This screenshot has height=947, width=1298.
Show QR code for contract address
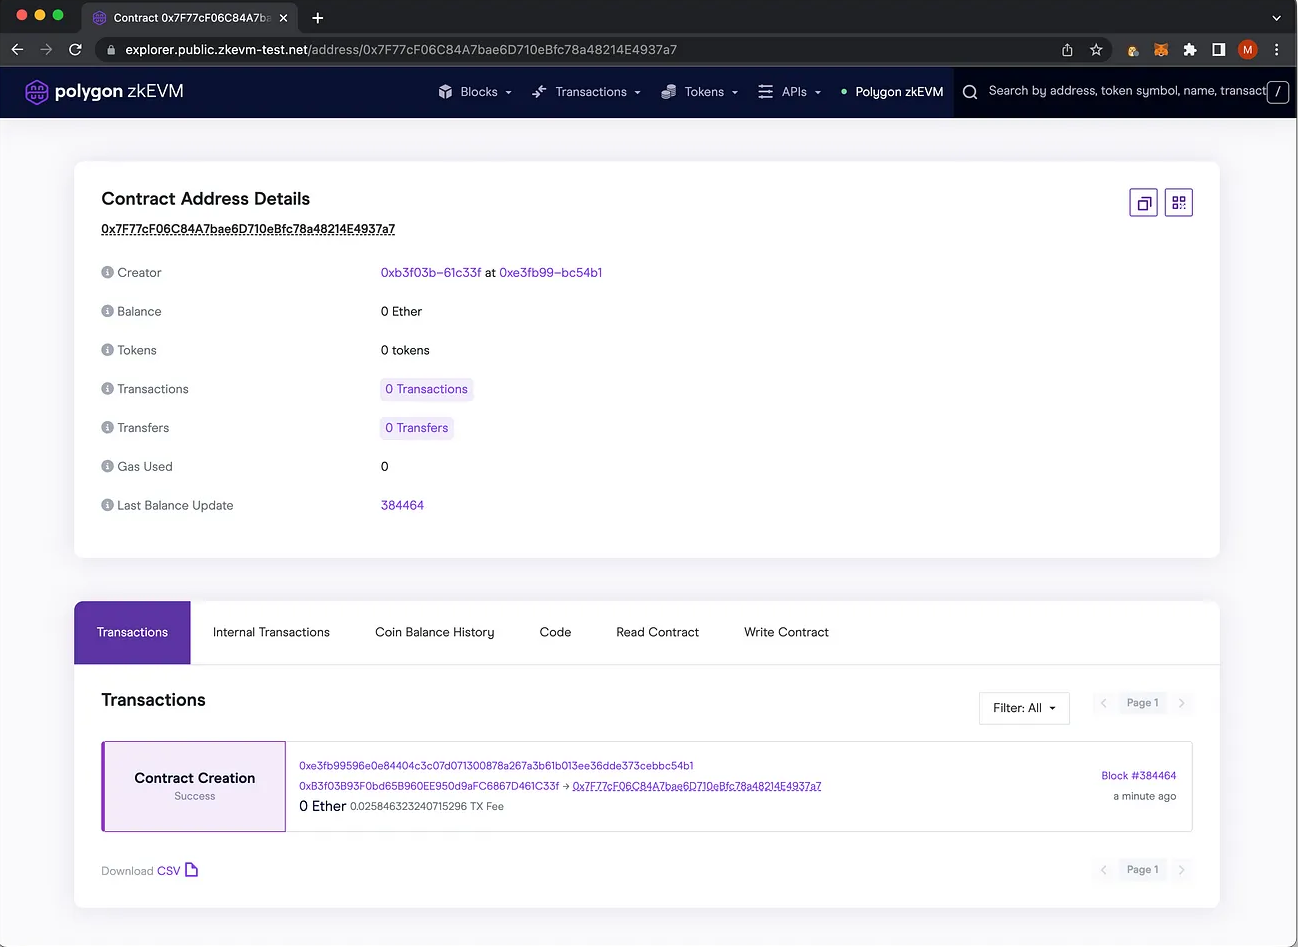pyautogui.click(x=1178, y=203)
